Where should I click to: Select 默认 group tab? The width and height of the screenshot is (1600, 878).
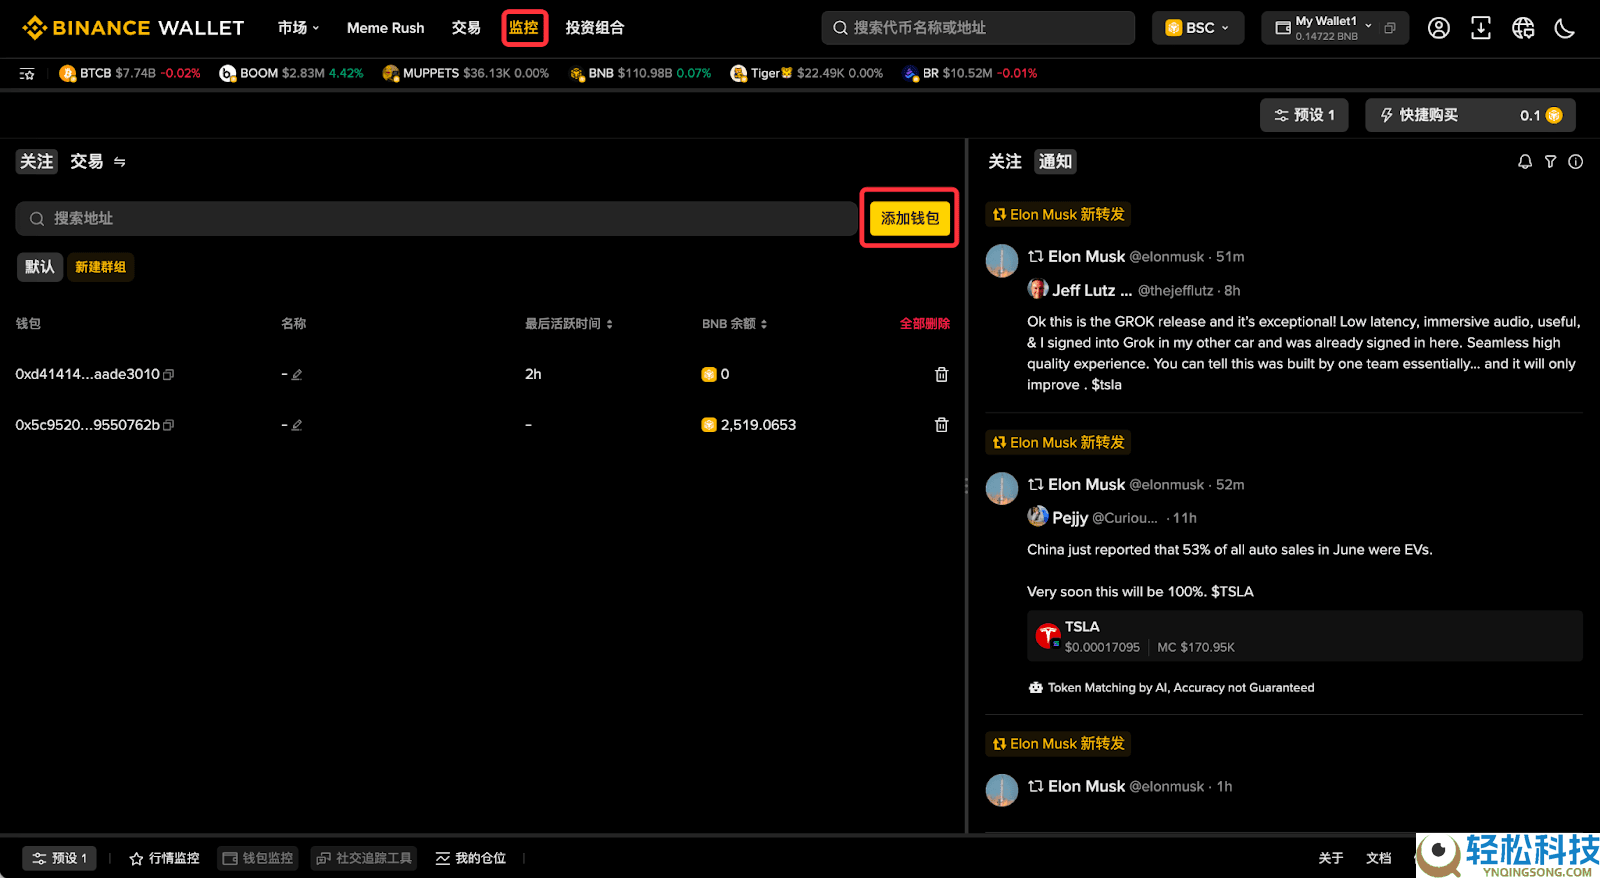point(40,267)
